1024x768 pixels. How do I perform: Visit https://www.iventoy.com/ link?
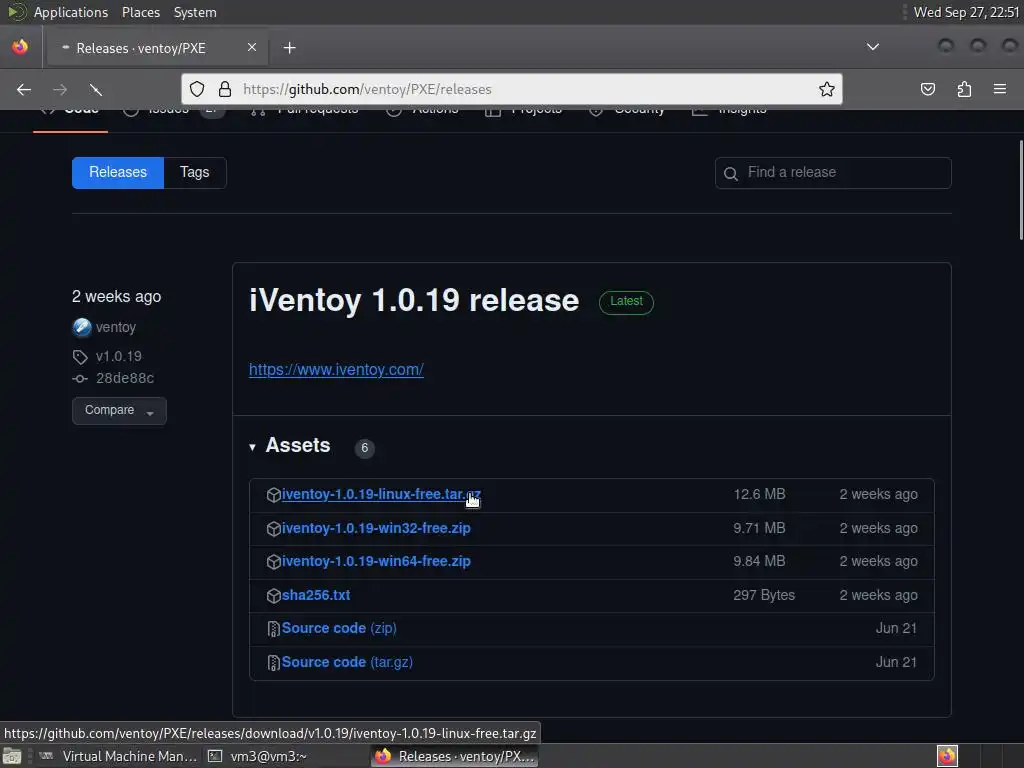click(336, 370)
